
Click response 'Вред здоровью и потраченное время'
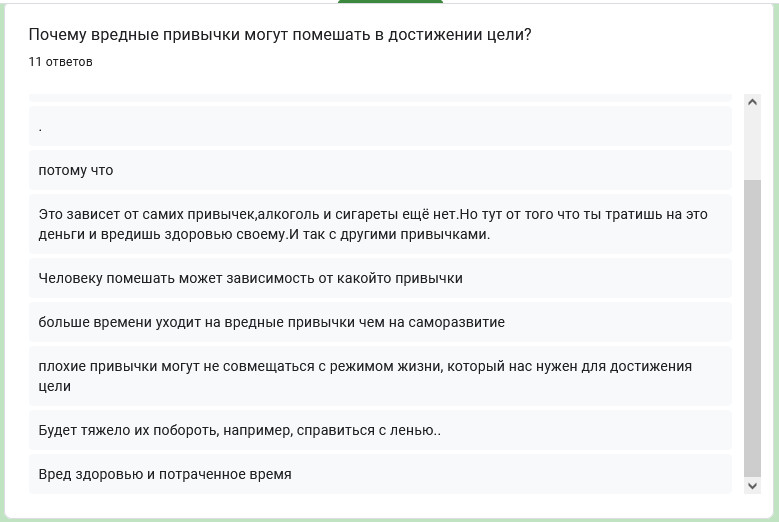click(x=380, y=474)
